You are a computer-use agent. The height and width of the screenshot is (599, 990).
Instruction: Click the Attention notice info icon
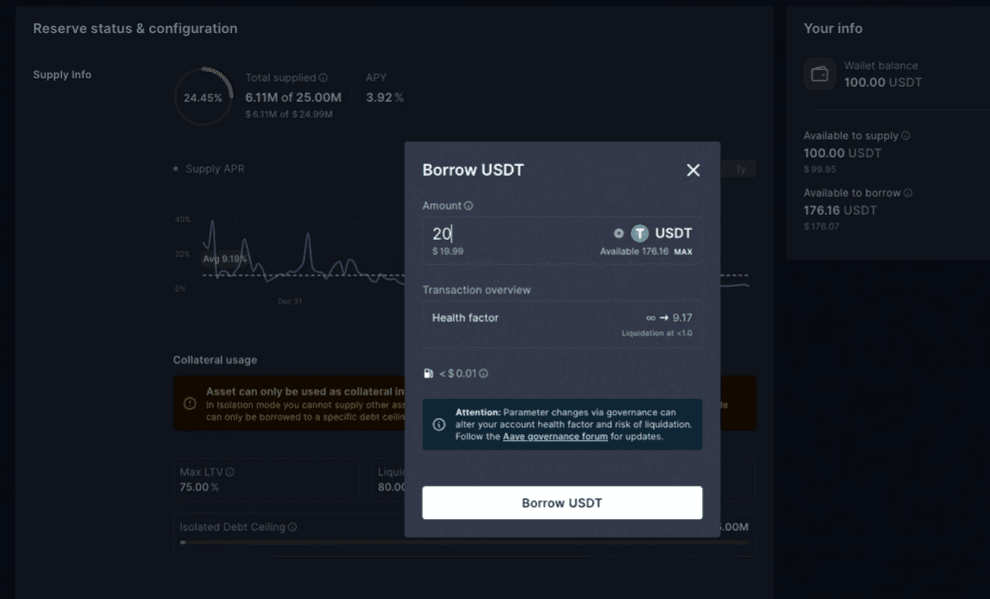click(439, 424)
